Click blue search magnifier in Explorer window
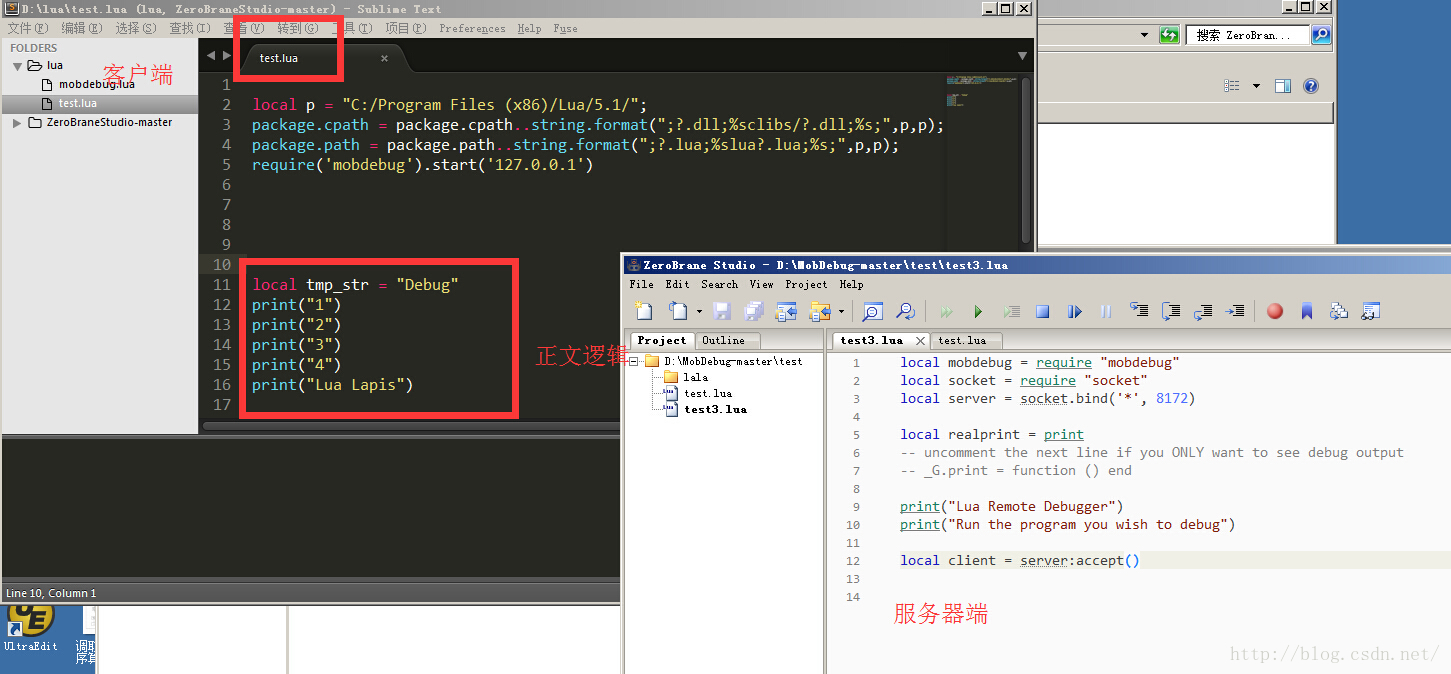The image size is (1451, 674). 1321,35
